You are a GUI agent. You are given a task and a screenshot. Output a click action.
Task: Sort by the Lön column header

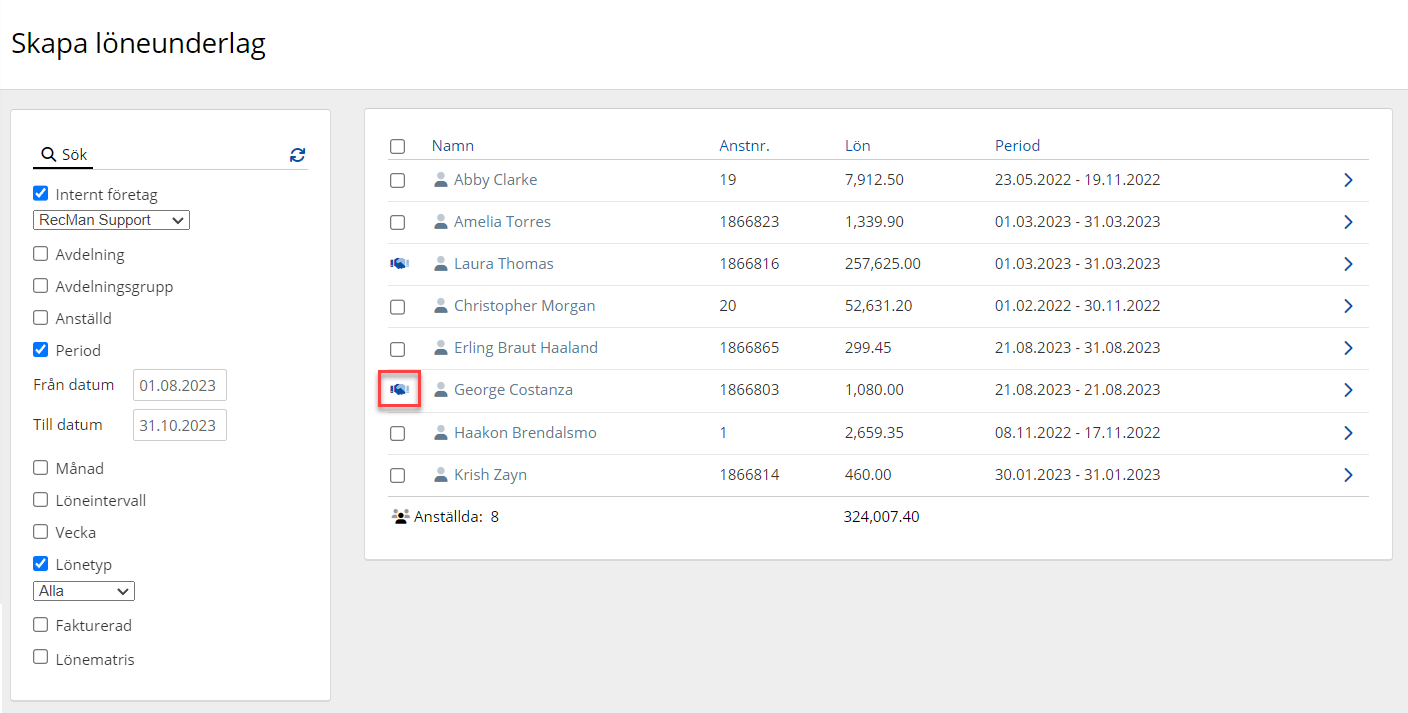click(857, 146)
